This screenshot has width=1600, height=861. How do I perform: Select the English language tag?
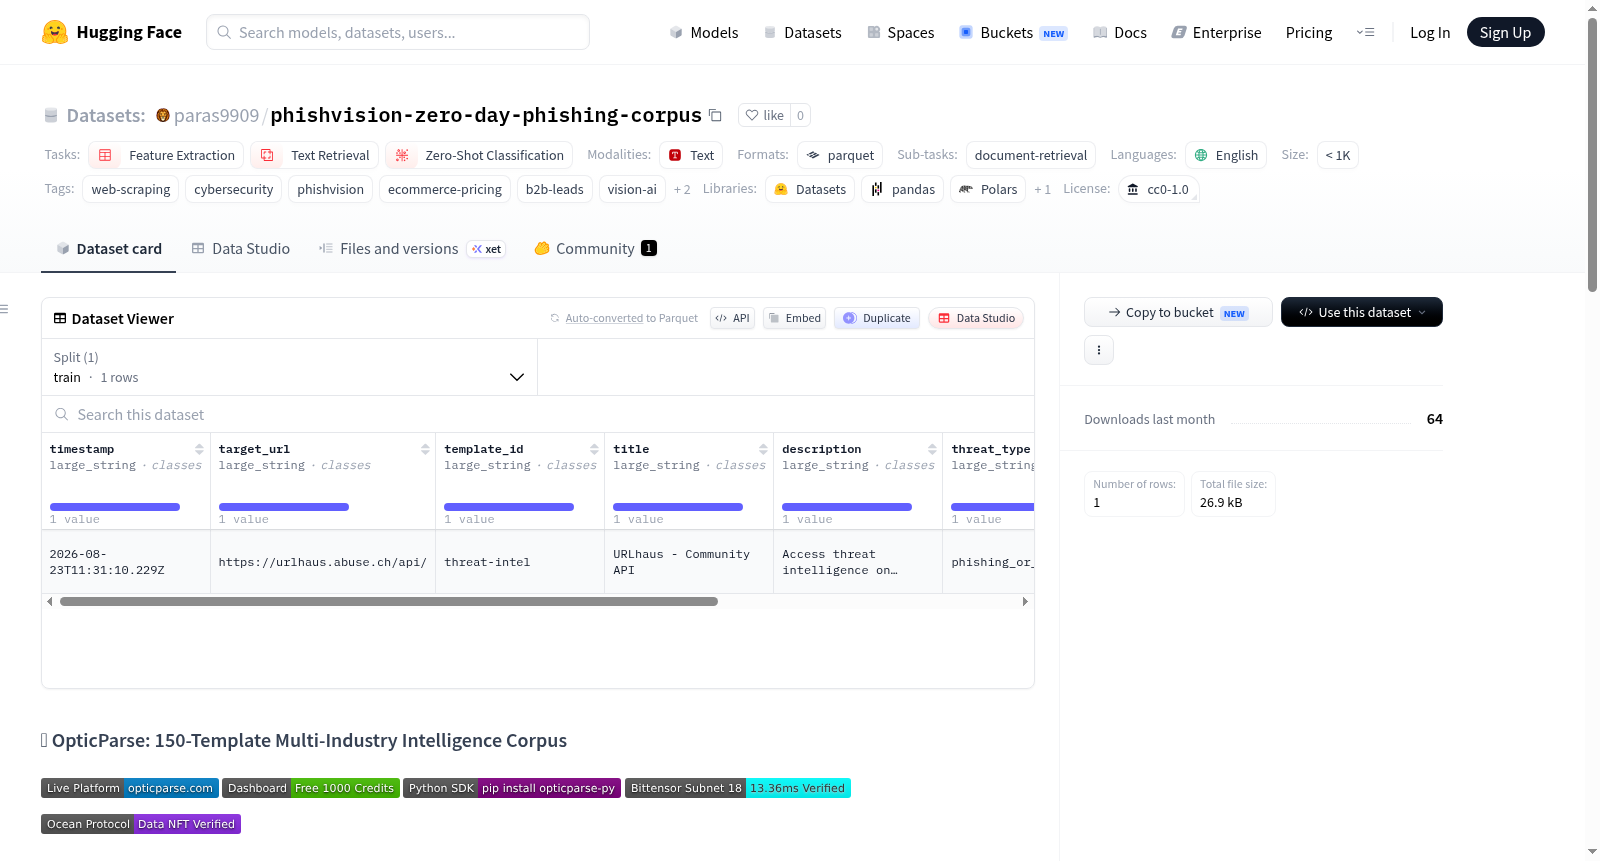(x=1226, y=155)
